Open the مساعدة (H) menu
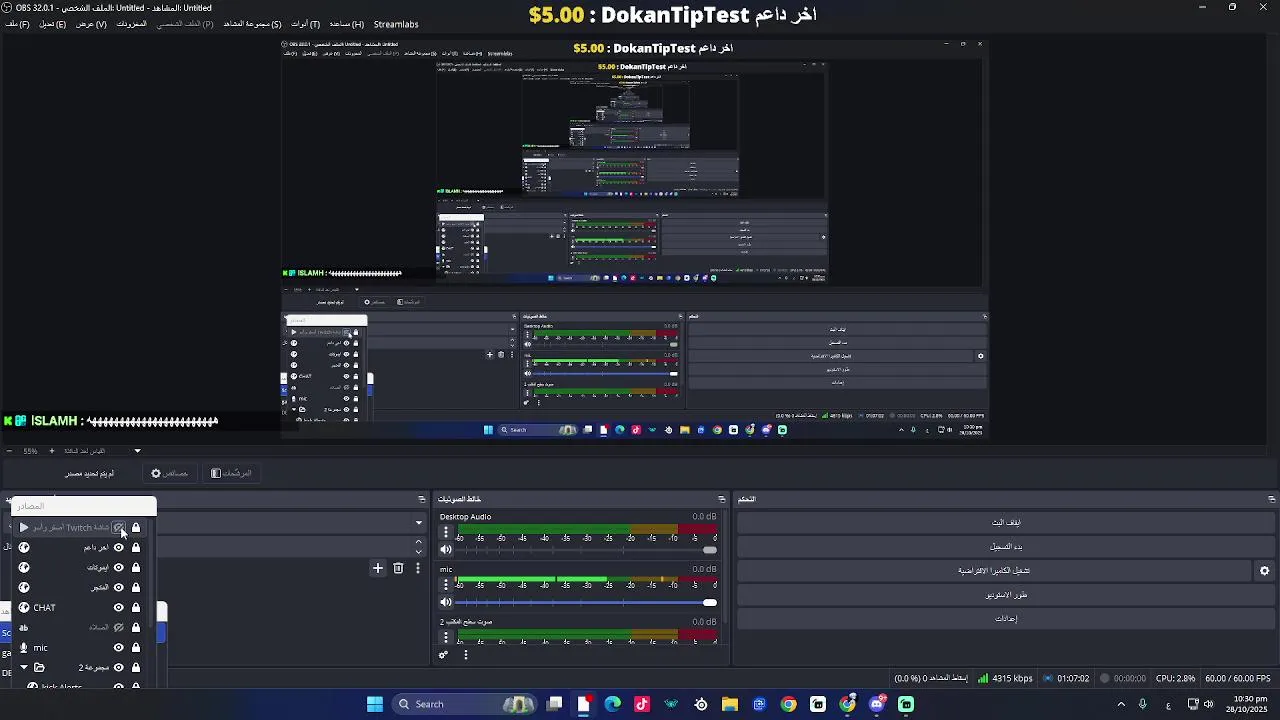 [346, 24]
